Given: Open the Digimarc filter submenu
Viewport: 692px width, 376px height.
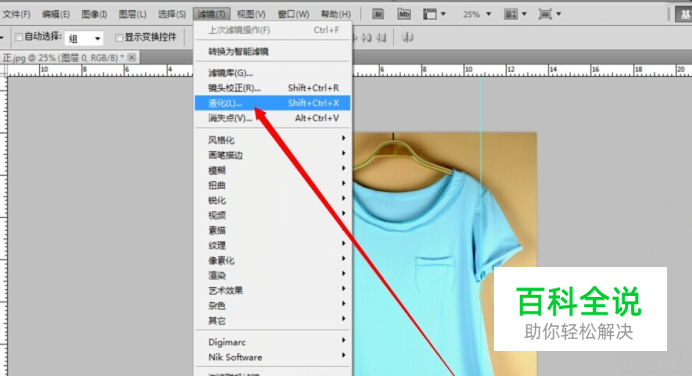Looking at the screenshot, I should (x=272, y=342).
